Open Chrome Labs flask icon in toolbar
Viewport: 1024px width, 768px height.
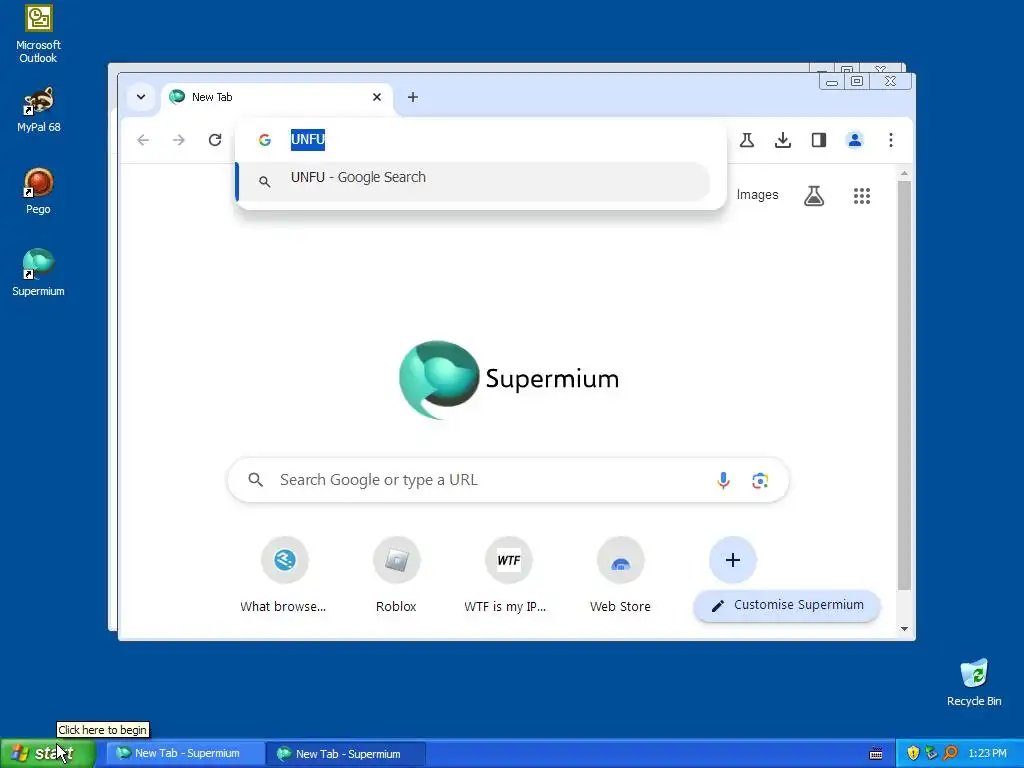click(x=747, y=140)
